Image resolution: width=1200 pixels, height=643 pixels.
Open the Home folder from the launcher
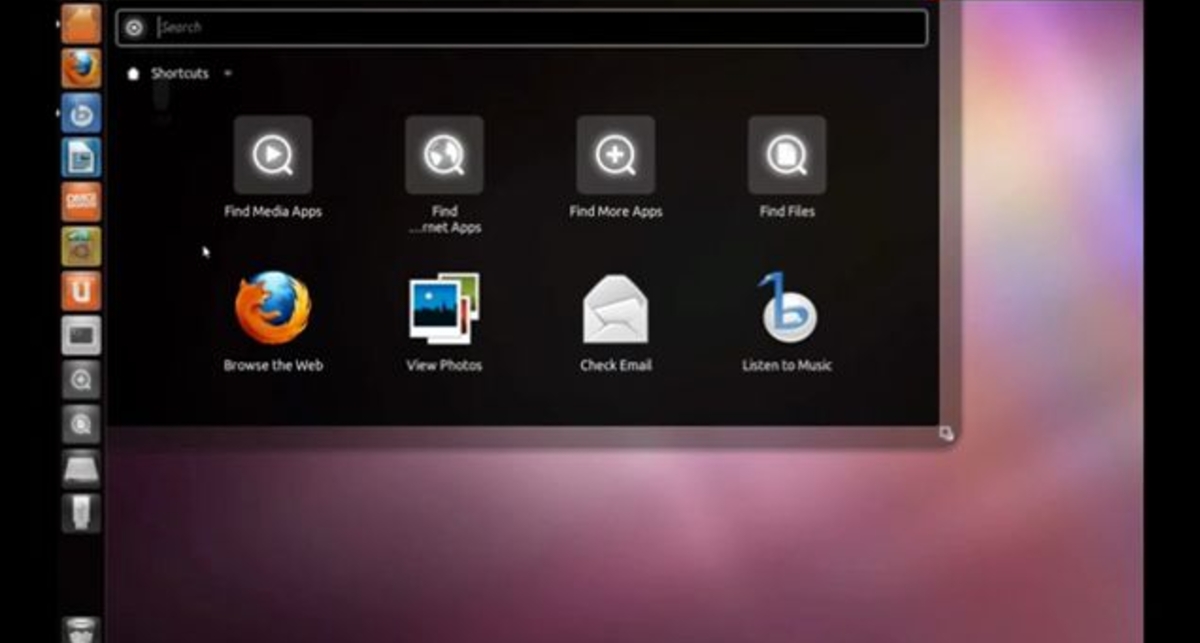coord(80,22)
